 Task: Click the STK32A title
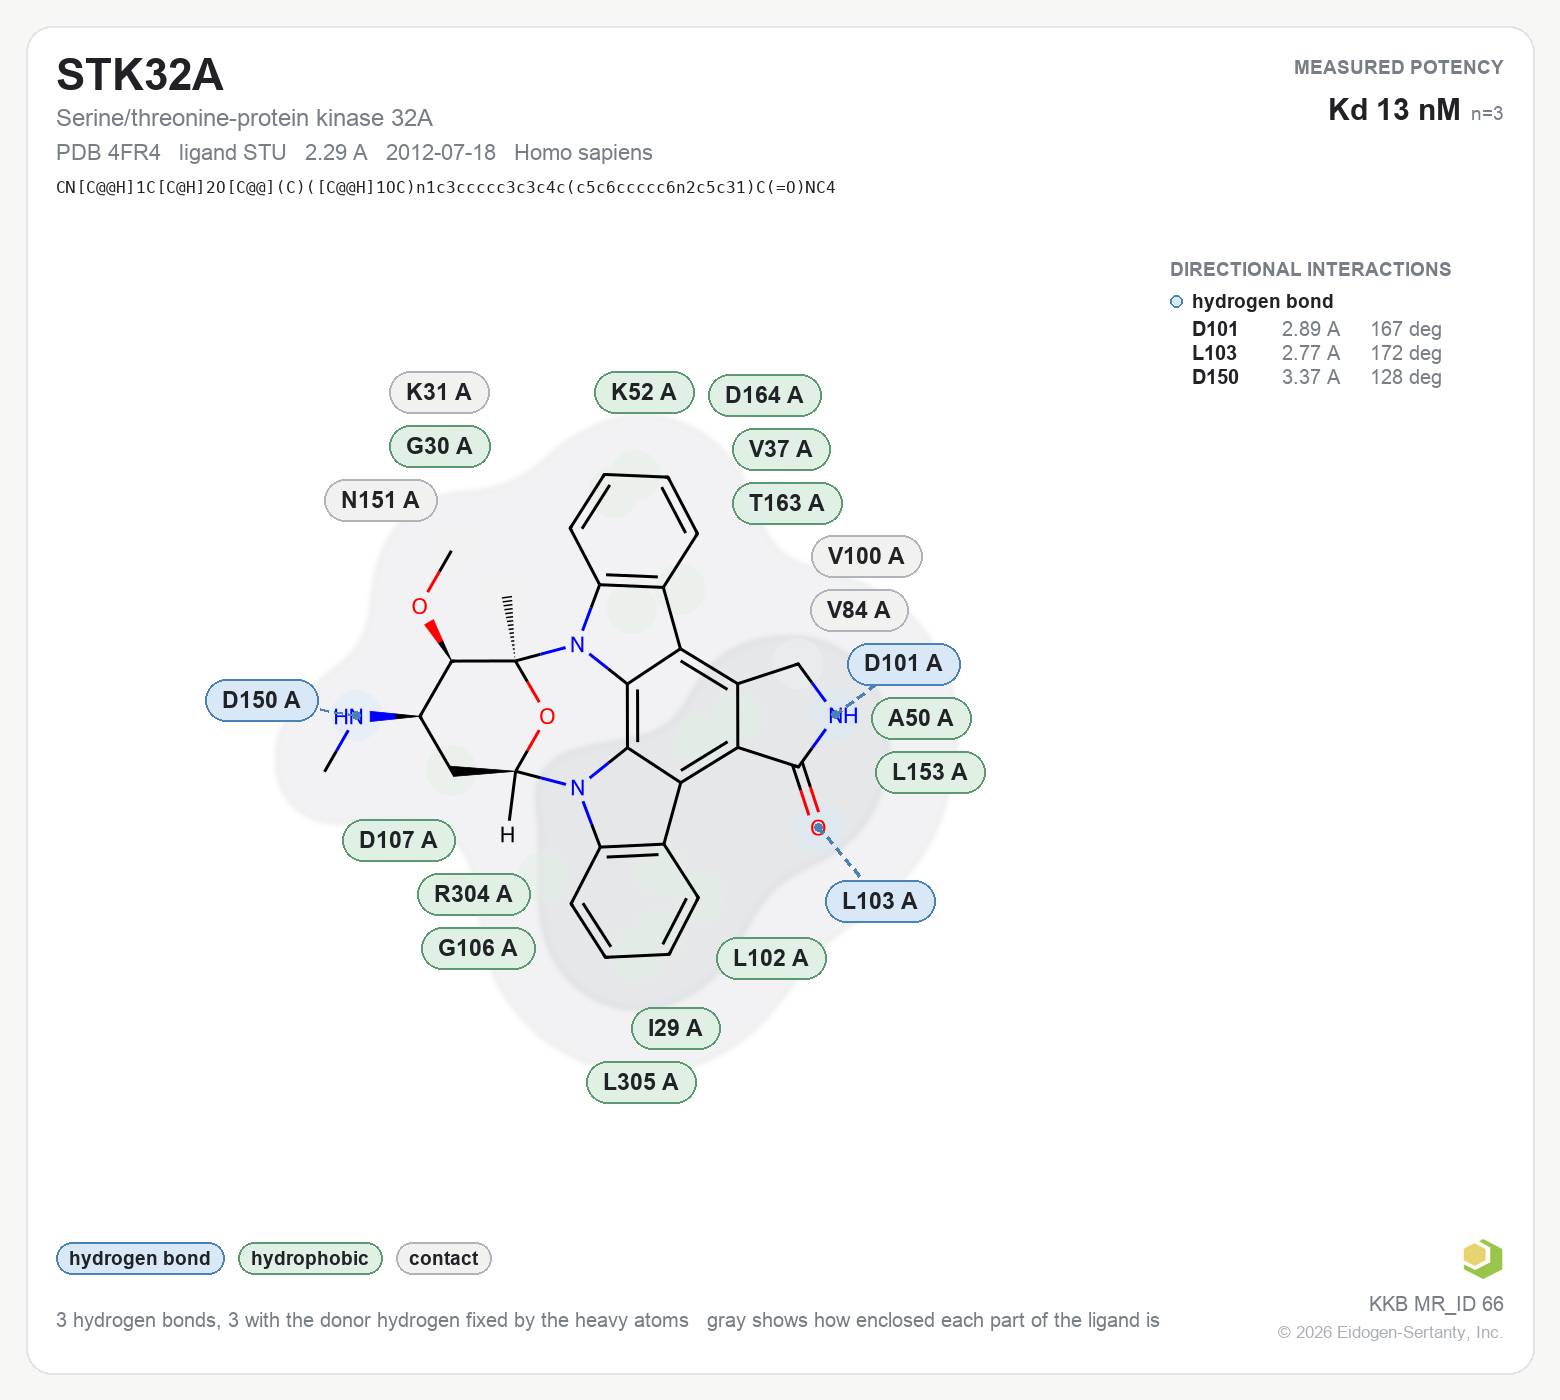tap(140, 75)
